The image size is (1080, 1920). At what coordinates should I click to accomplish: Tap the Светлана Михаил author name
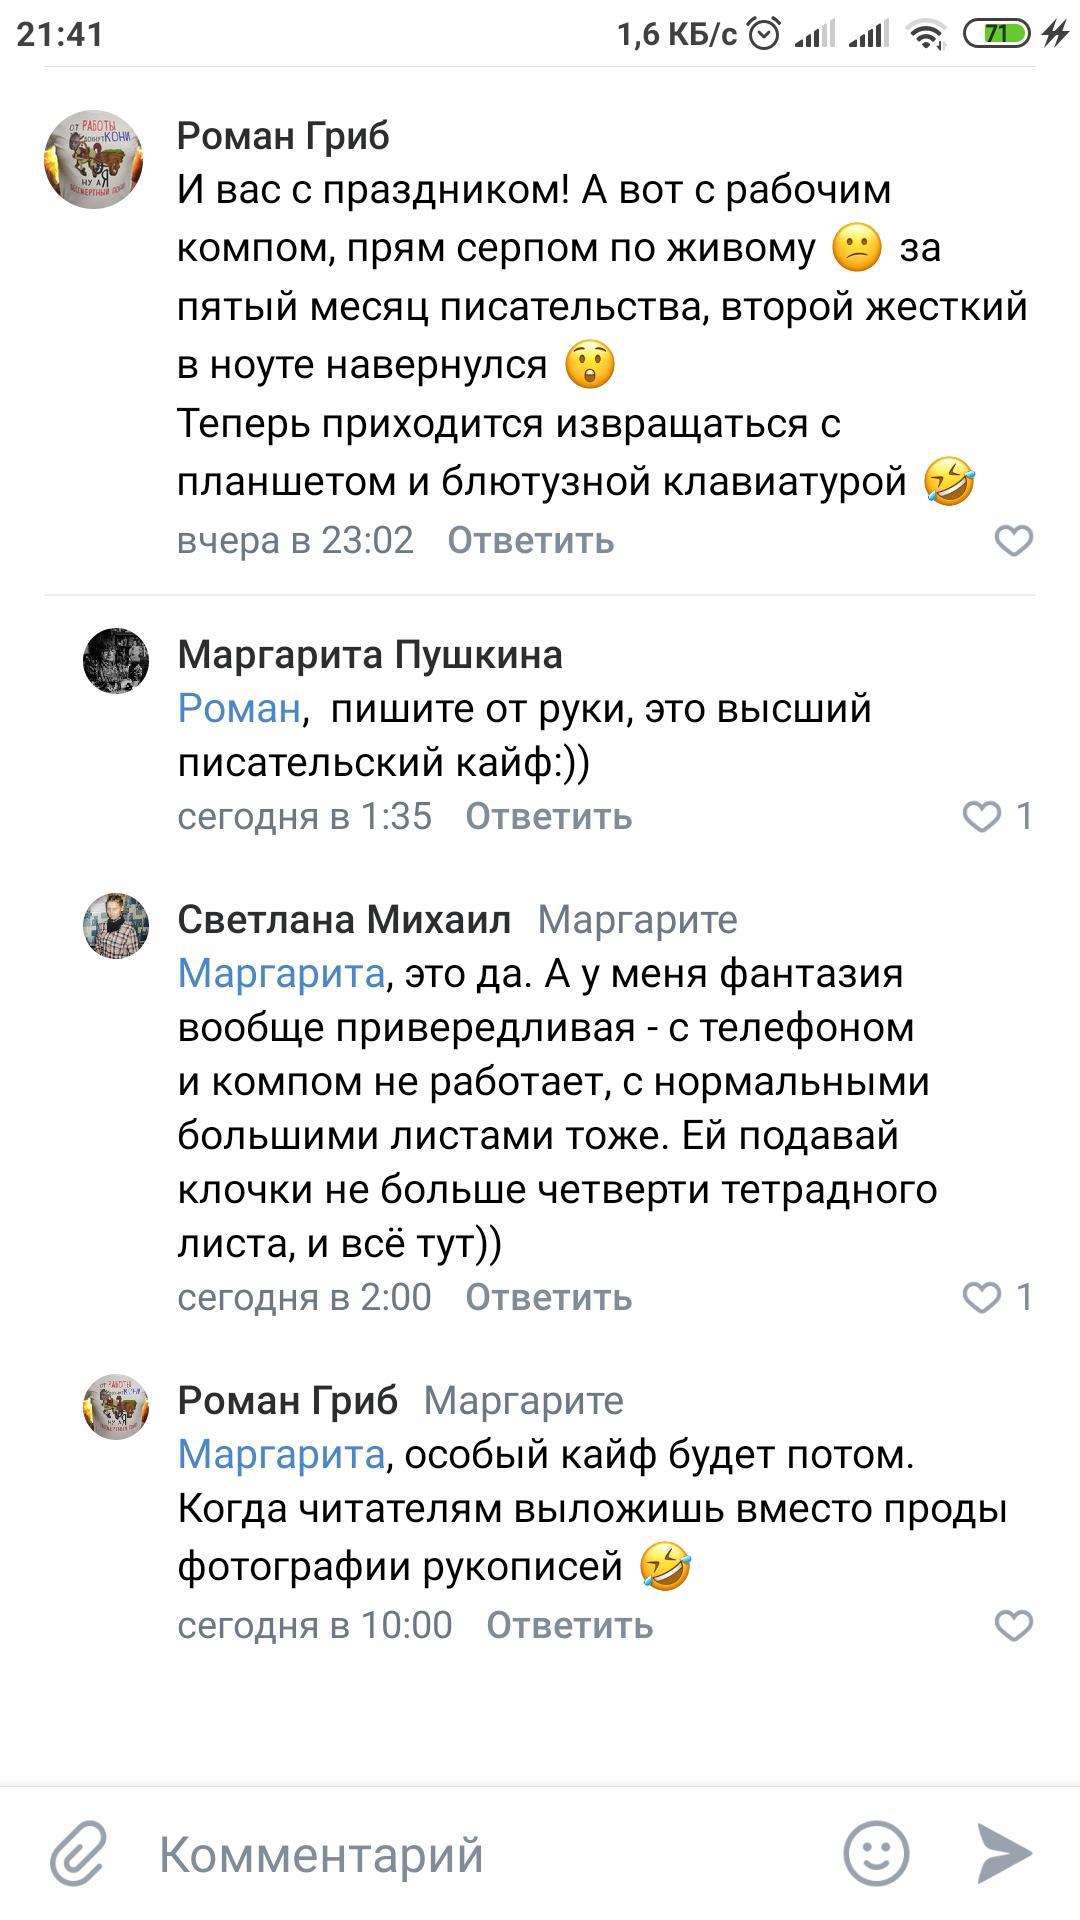click(x=344, y=919)
